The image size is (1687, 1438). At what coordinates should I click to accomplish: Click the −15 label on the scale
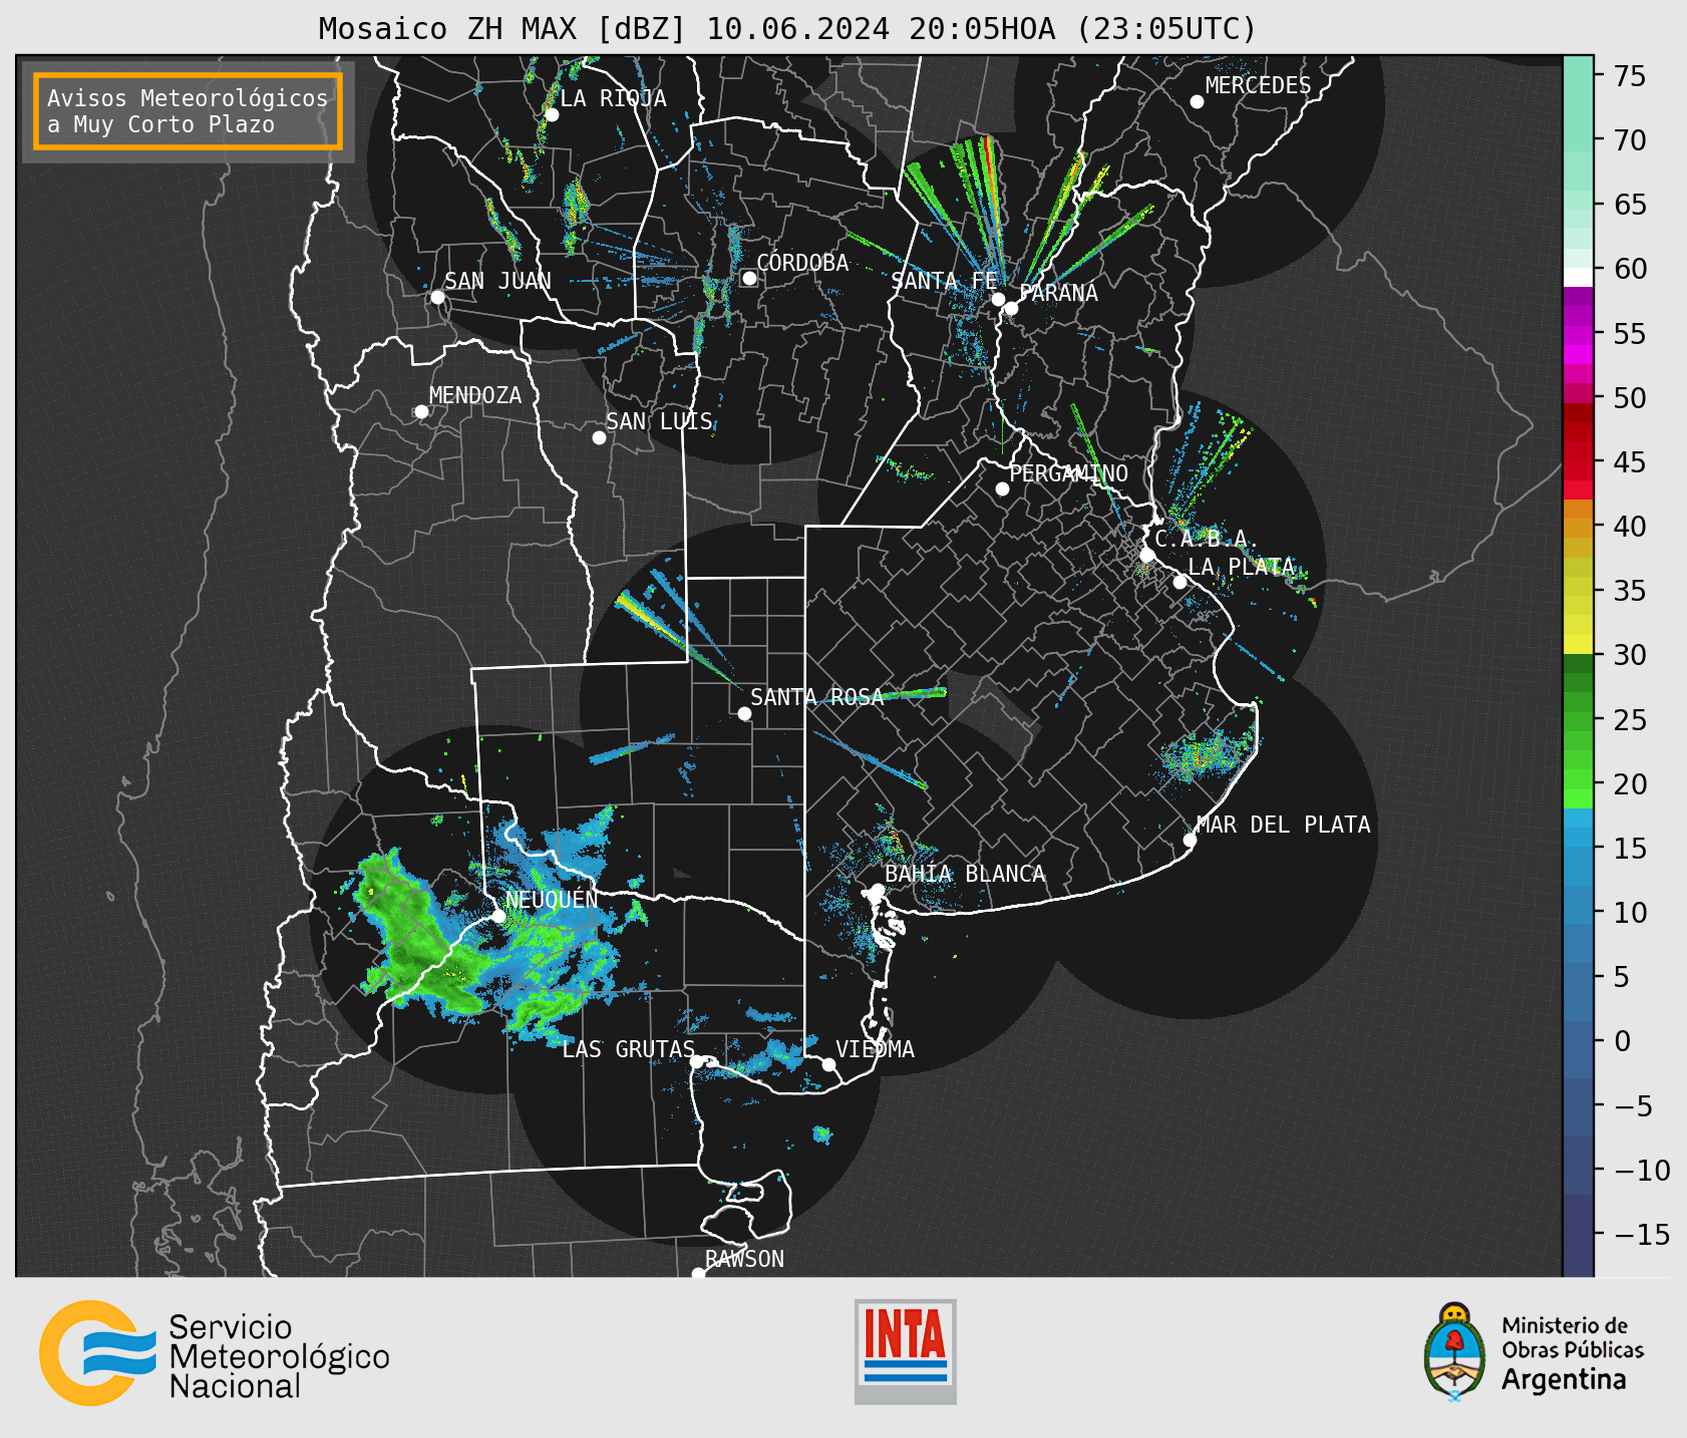click(1641, 1234)
